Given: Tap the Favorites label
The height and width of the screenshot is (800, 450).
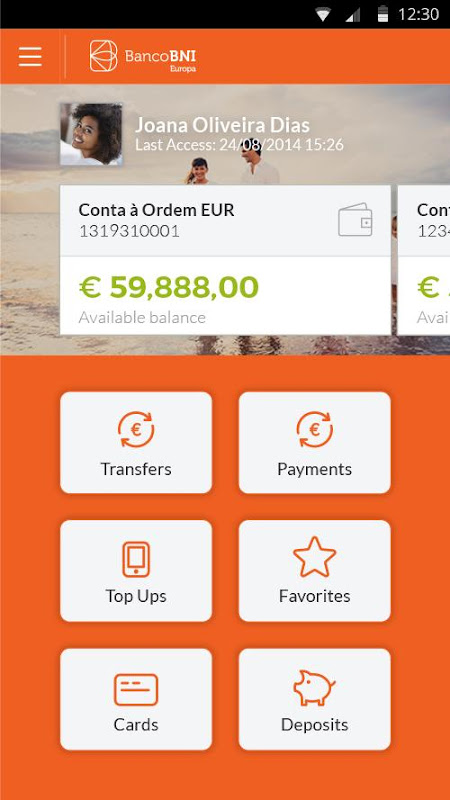Looking at the screenshot, I should click(x=314, y=596).
